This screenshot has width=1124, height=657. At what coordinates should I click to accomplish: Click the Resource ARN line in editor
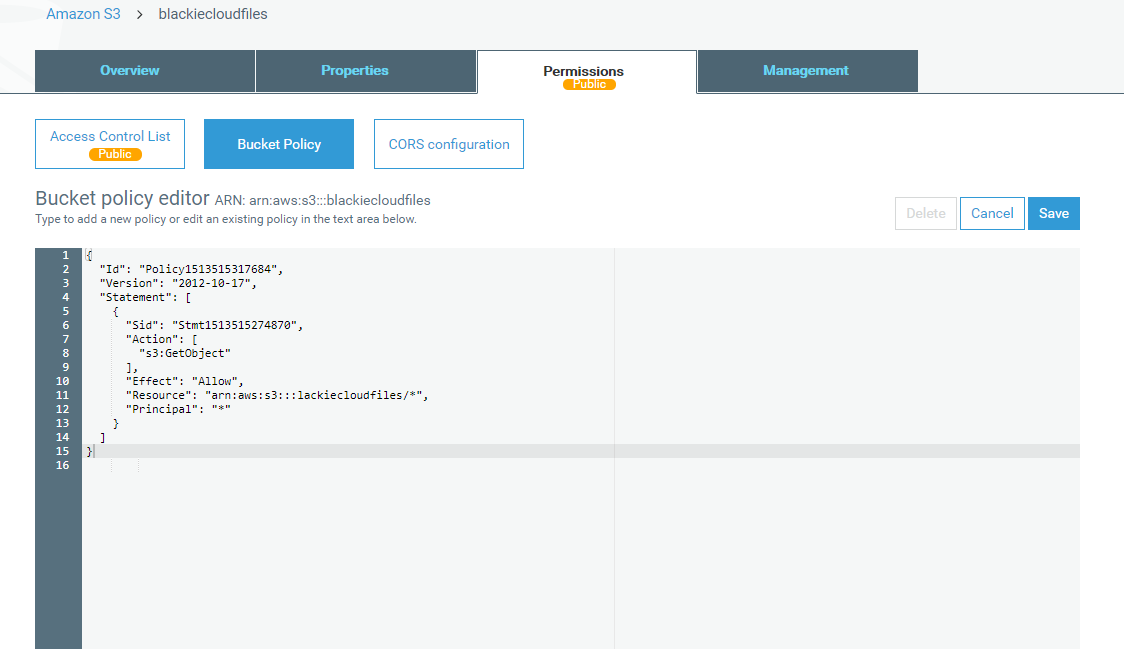coord(276,395)
